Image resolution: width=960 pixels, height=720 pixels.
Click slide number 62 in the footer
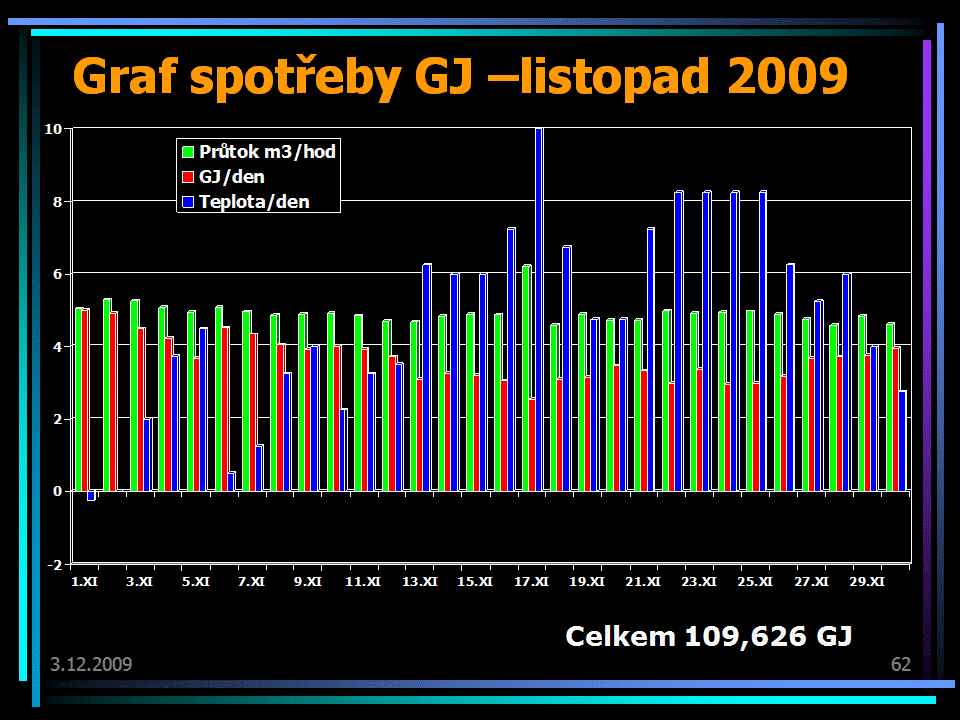tap(900, 665)
